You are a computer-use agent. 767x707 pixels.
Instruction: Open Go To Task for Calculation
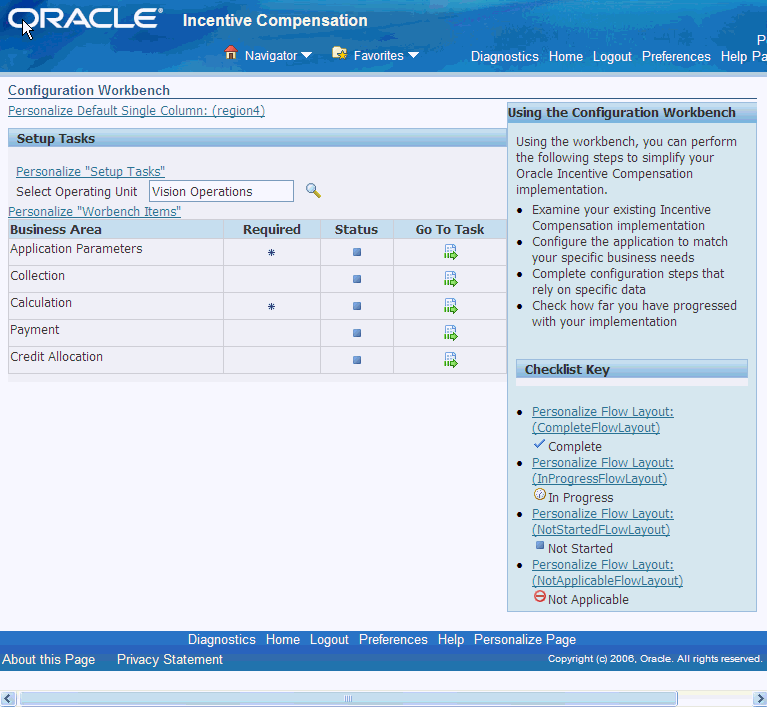click(451, 306)
